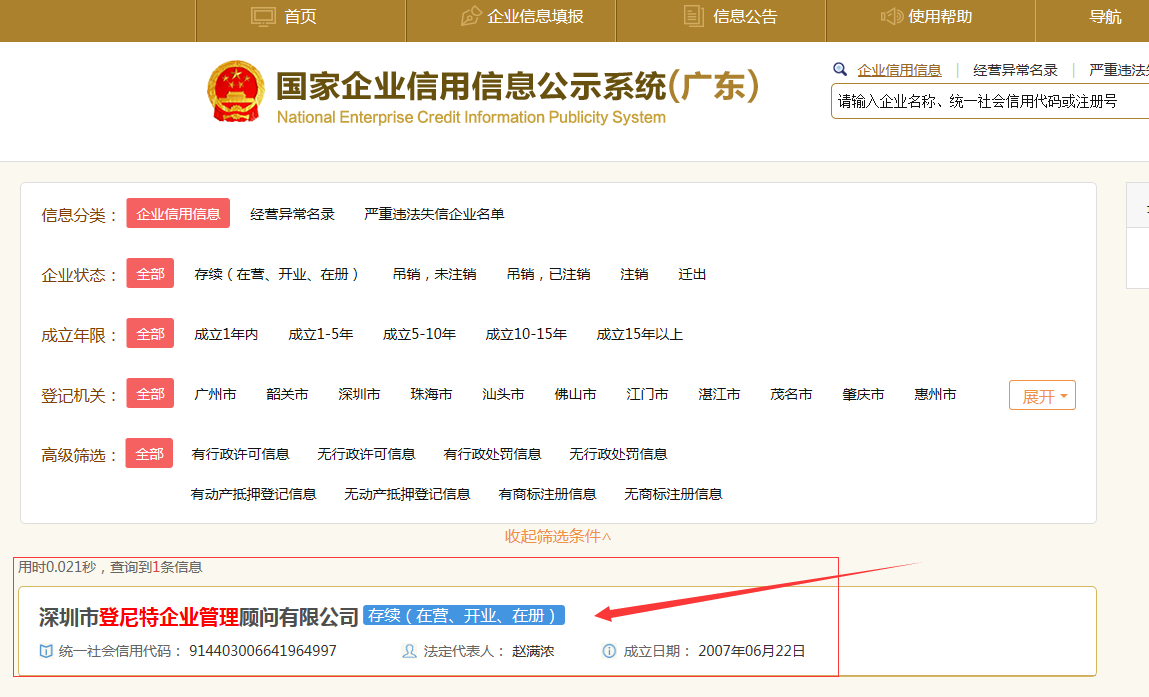Image resolution: width=1149 pixels, height=697 pixels.
Task: Select the 经营异常名录 search tab
Action: 1015,70
